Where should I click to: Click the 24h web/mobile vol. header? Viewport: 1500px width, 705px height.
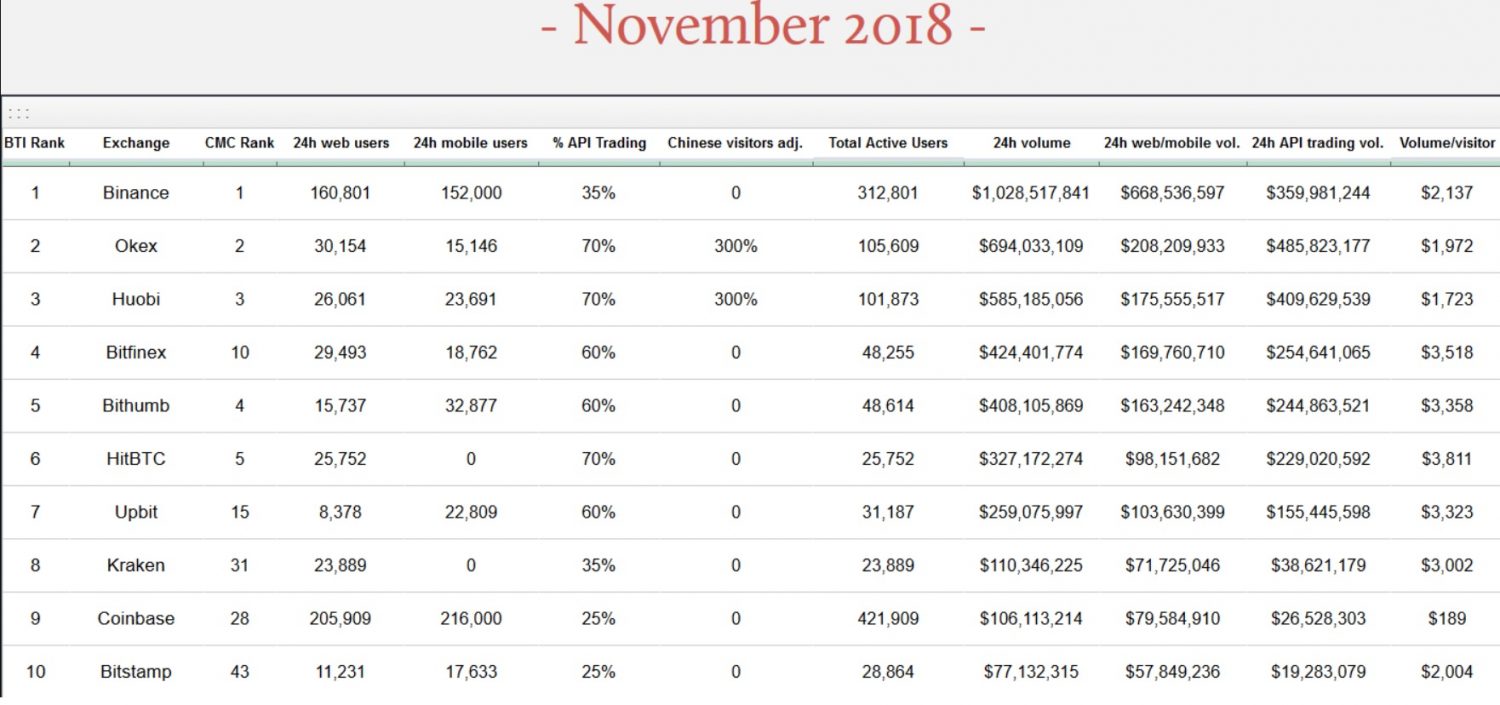click(x=1172, y=143)
